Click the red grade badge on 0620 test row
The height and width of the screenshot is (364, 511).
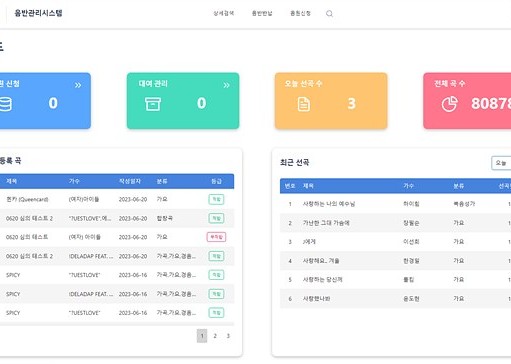216,237
